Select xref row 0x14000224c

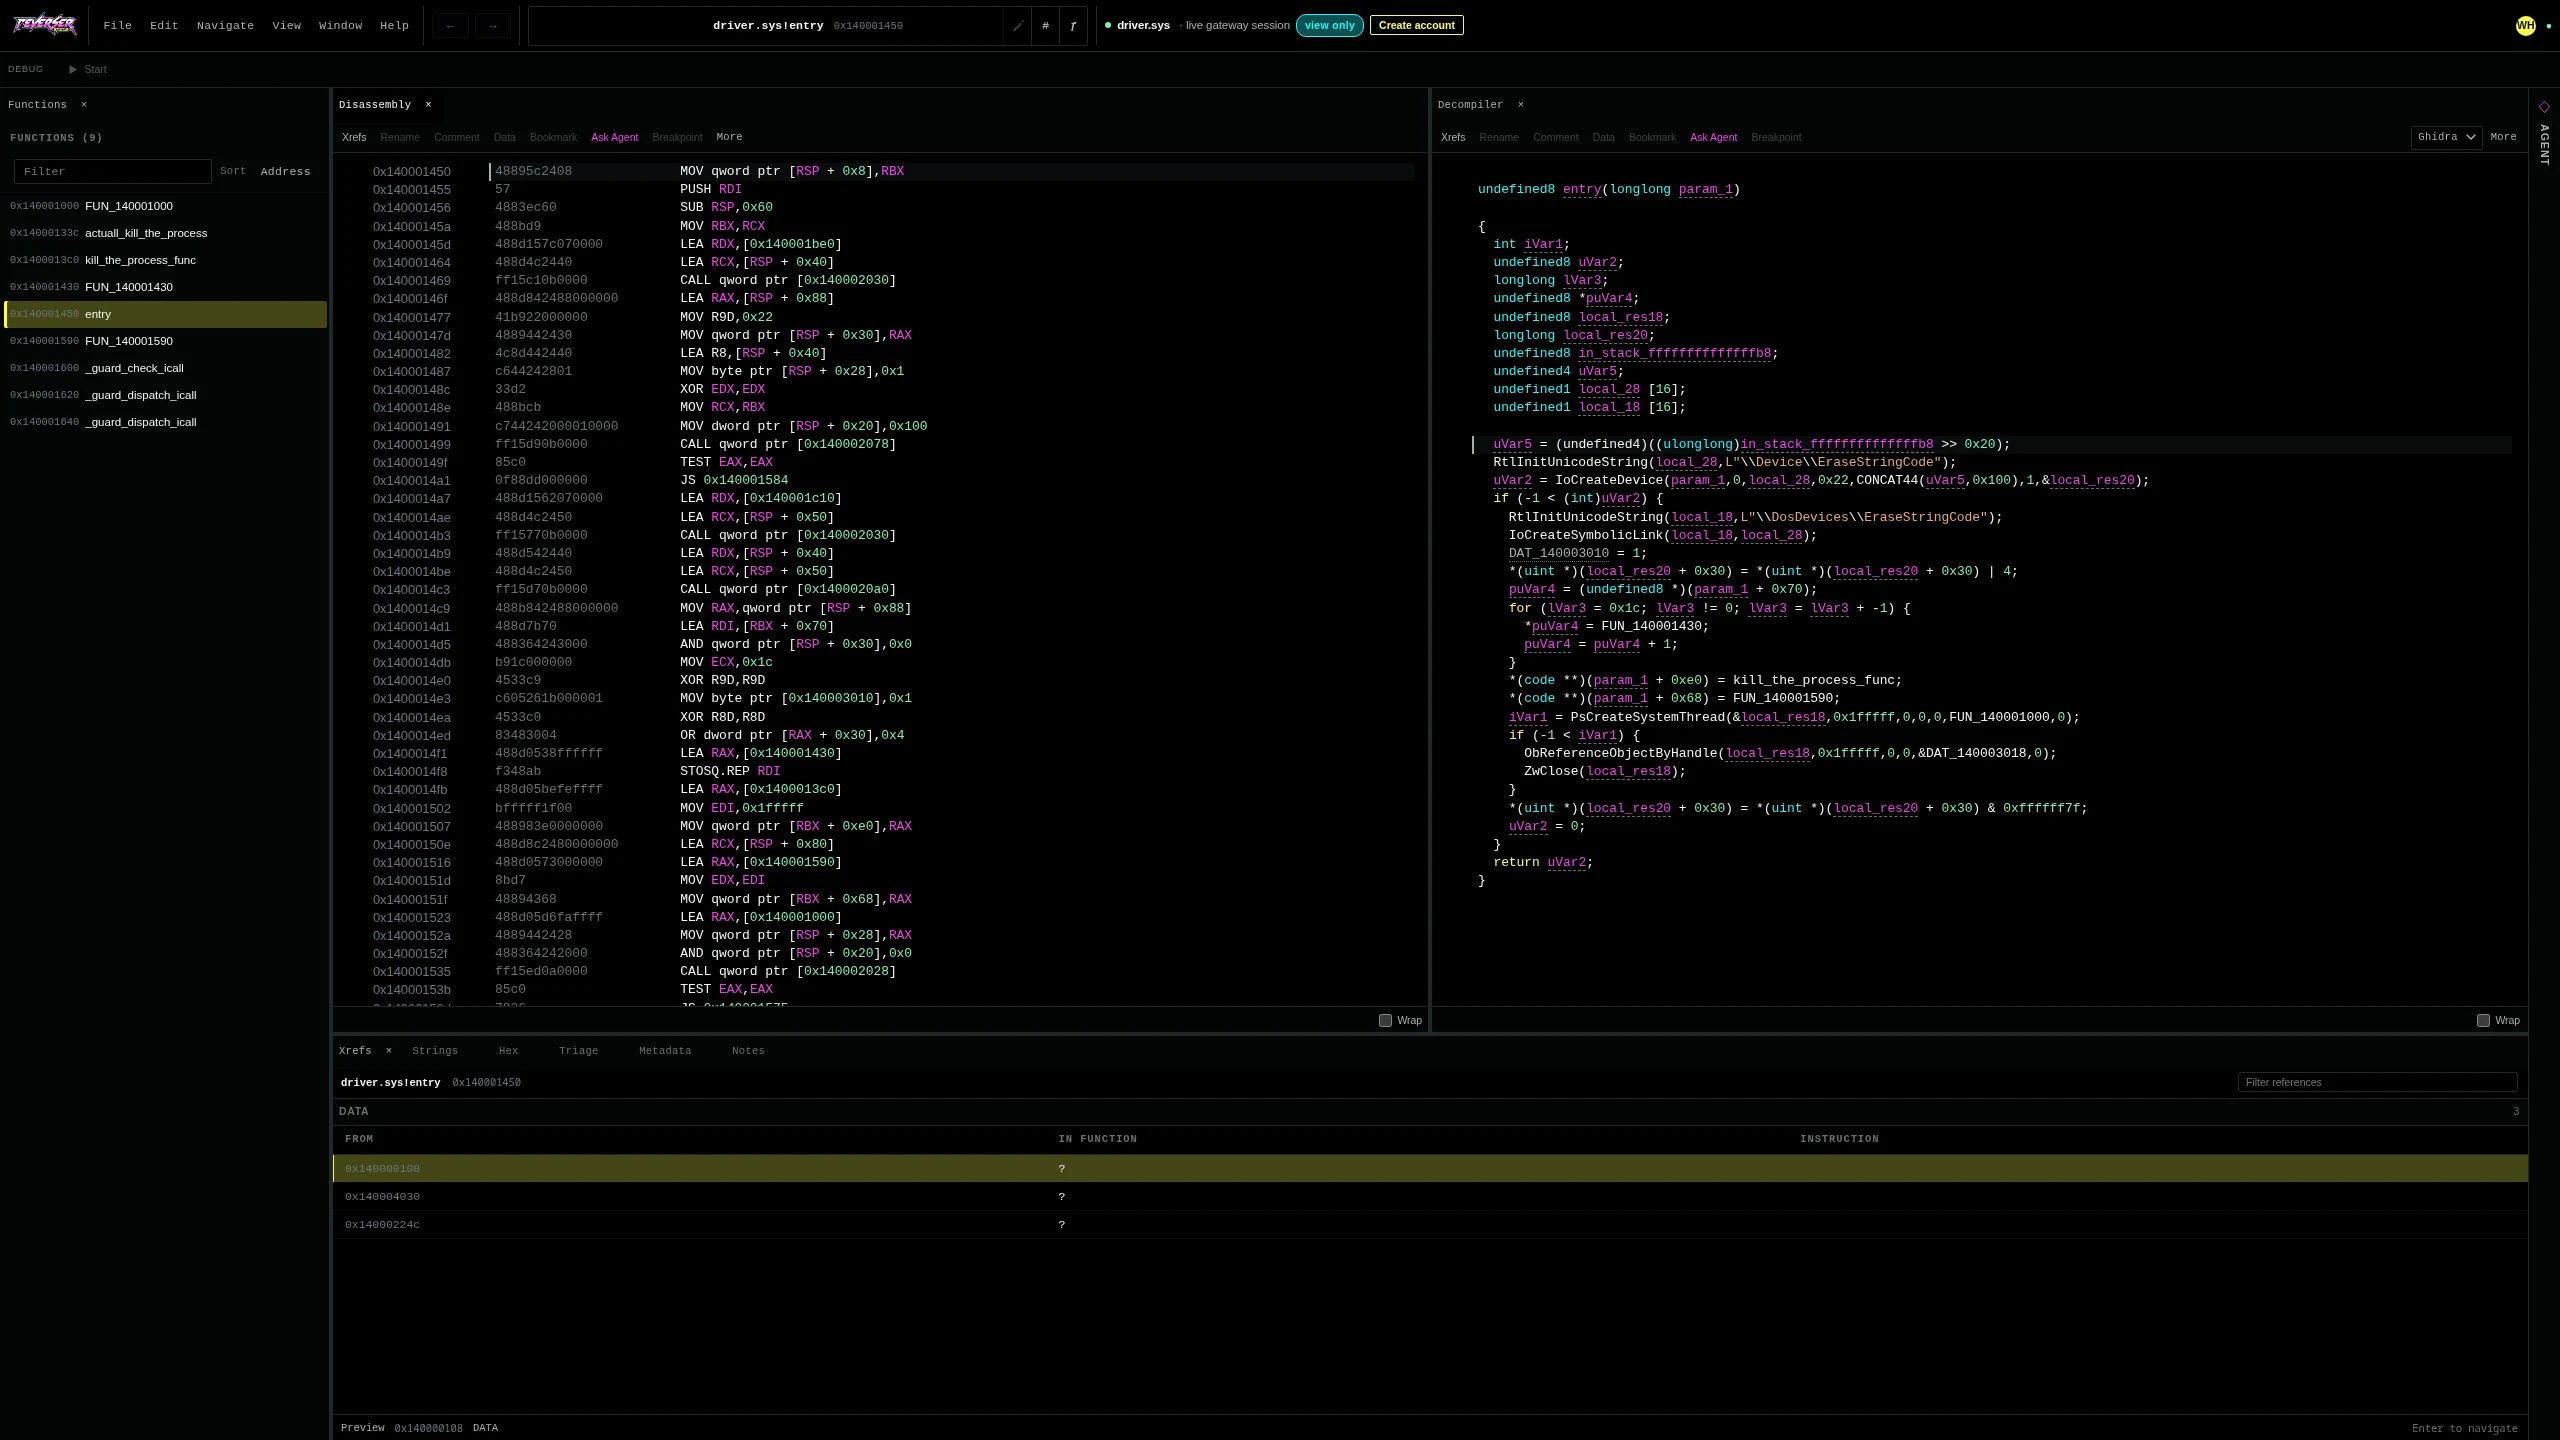1430,1224
